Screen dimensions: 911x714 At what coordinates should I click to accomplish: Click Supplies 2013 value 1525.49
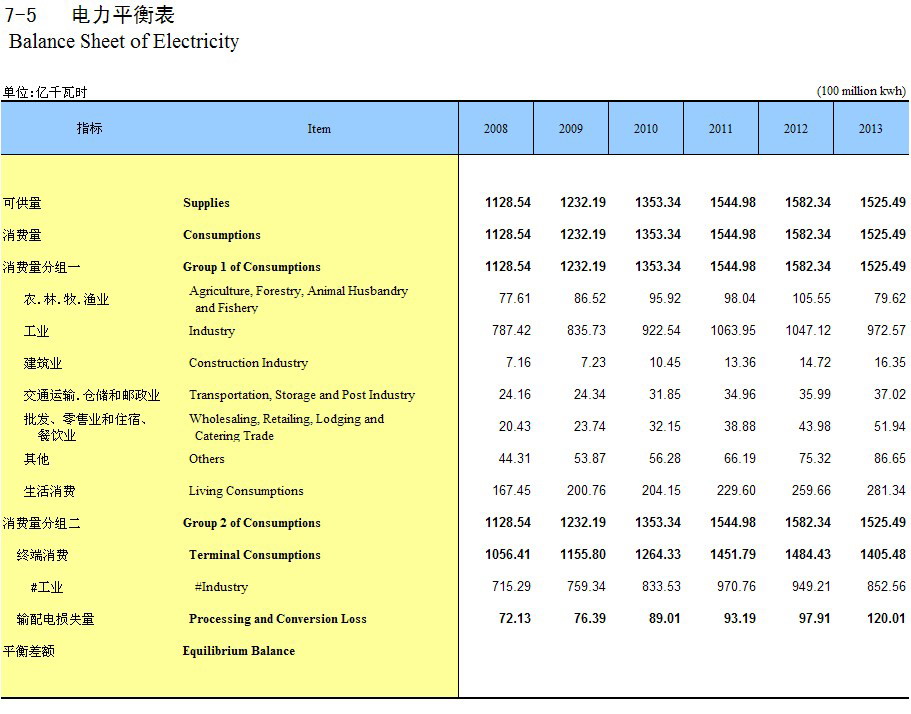[883, 202]
